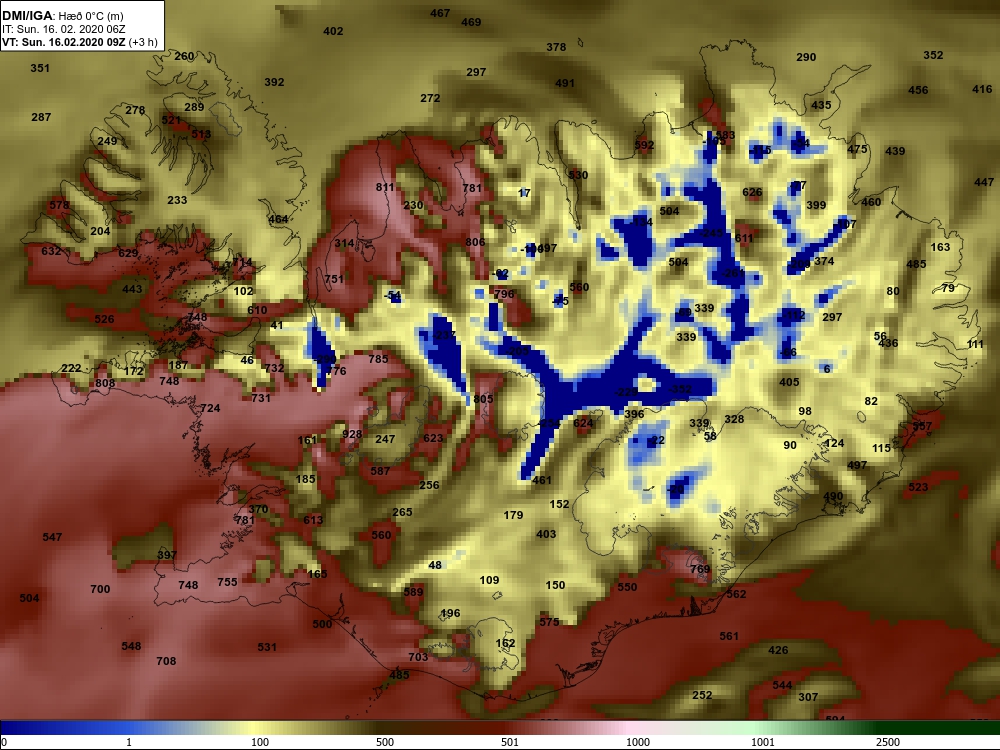1000x750 pixels.
Task: Click the map value '785'
Action: 378,359
